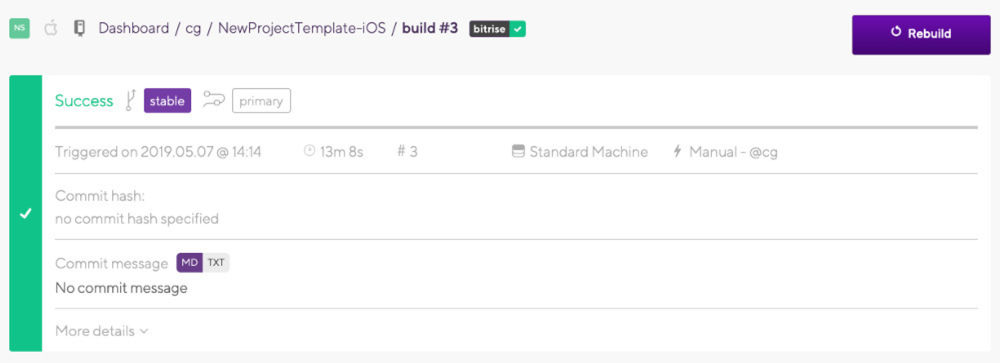Click the Rebuild button
Screen dimensions: 1000x363
tap(921, 34)
